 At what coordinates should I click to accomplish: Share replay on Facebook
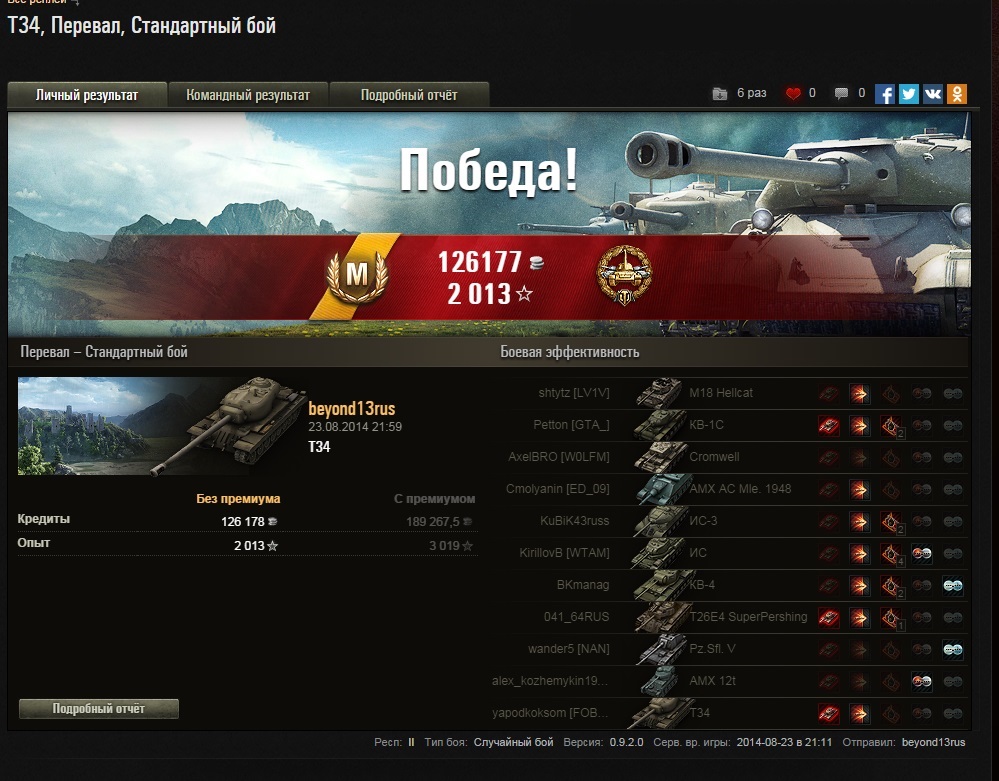pyautogui.click(x=884, y=94)
